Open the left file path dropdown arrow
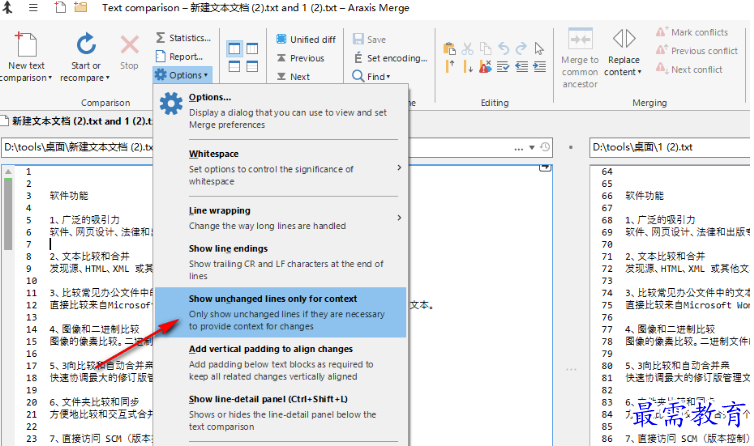This screenshot has height=446, width=754. click(x=532, y=148)
